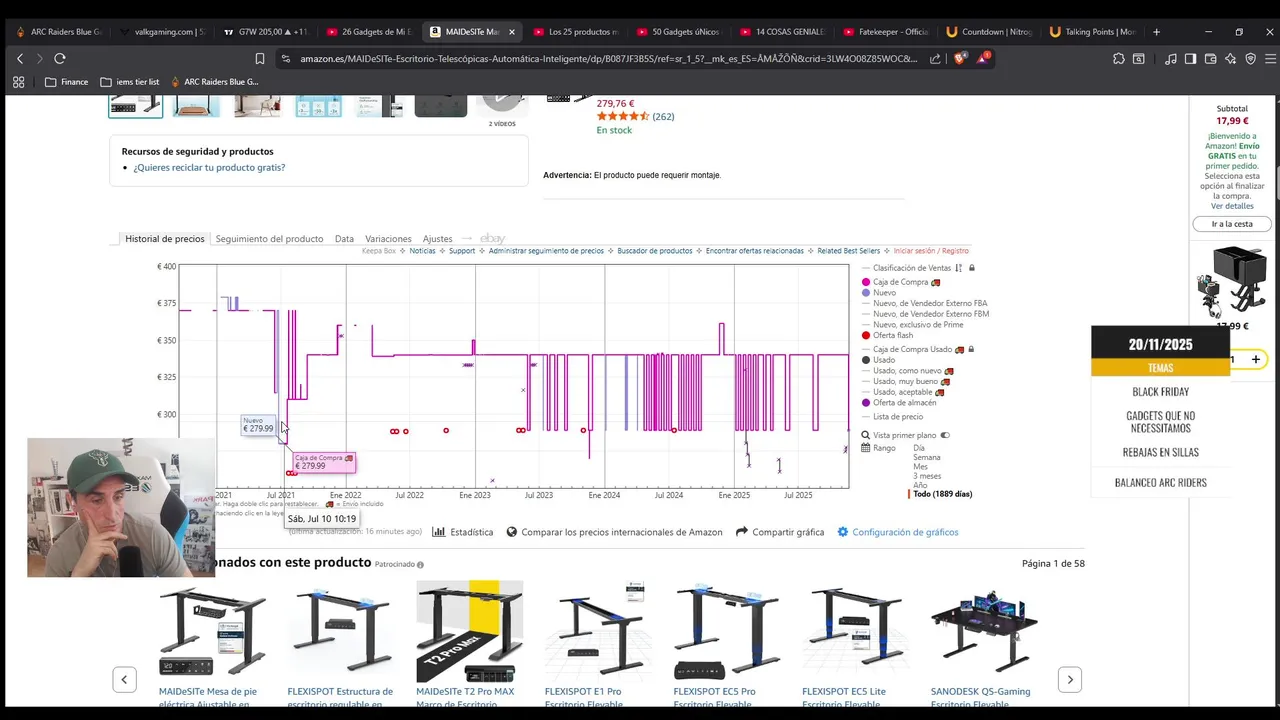Switch to the Variaciones tab
The width and height of the screenshot is (1280, 720).
pyautogui.click(x=388, y=239)
